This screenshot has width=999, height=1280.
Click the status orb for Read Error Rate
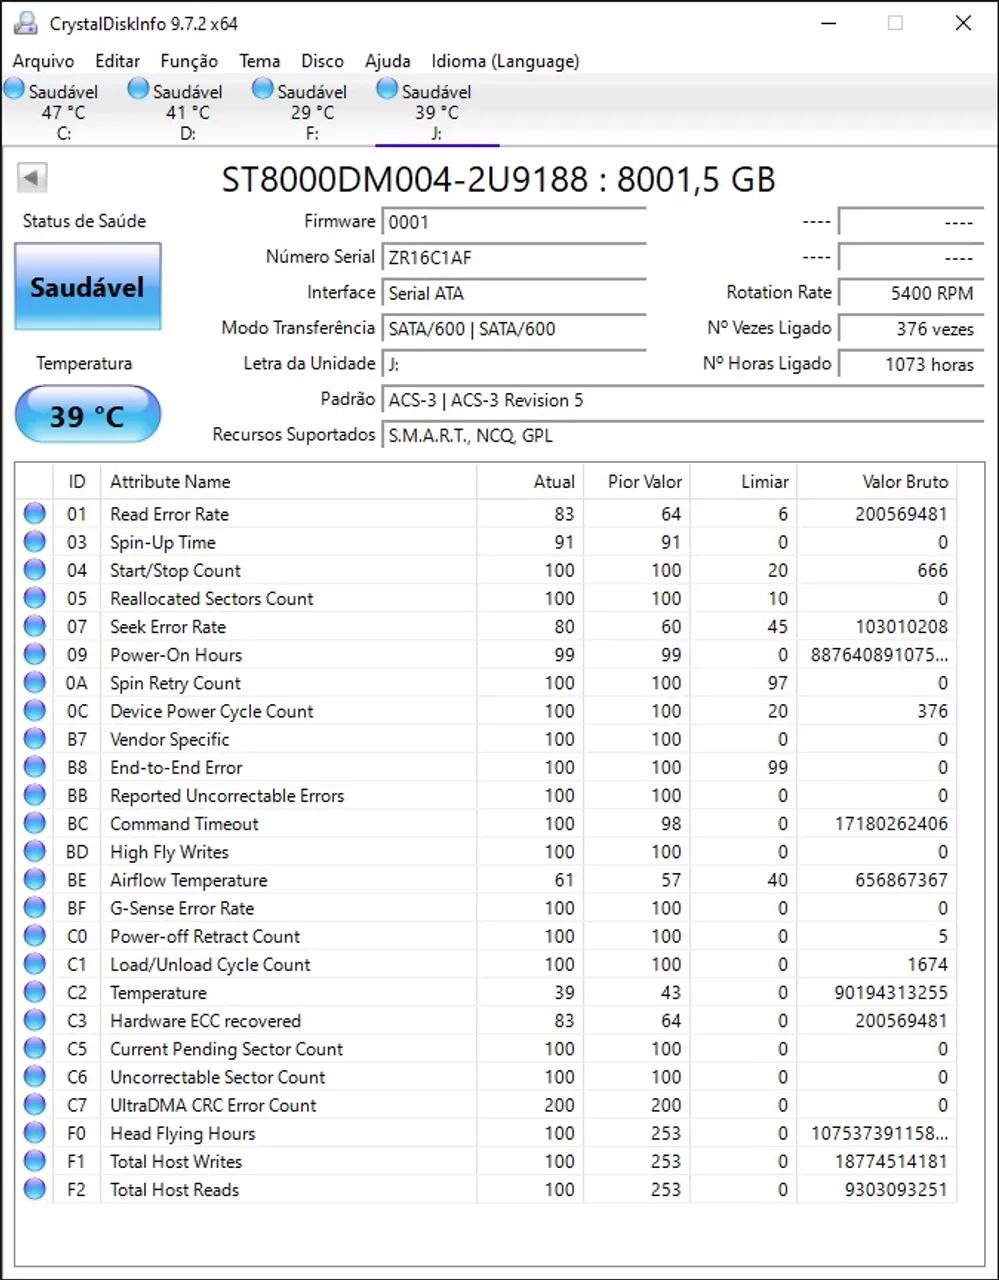click(35, 514)
